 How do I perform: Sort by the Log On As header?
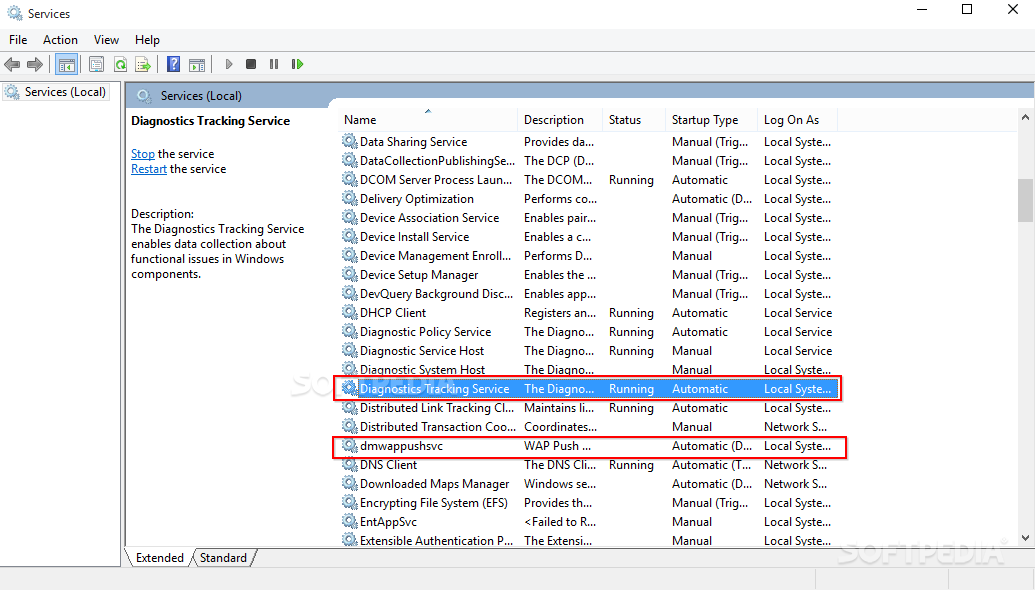tap(797, 119)
